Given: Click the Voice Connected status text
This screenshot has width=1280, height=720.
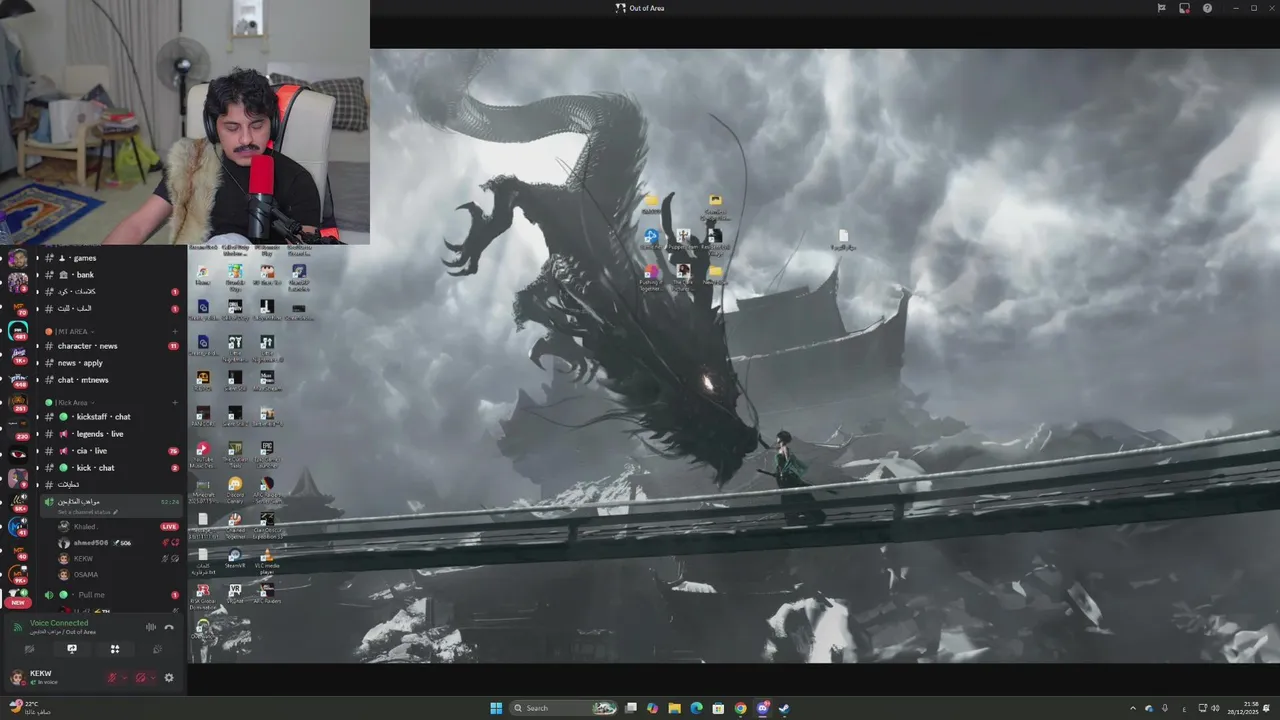Looking at the screenshot, I should pos(59,623).
